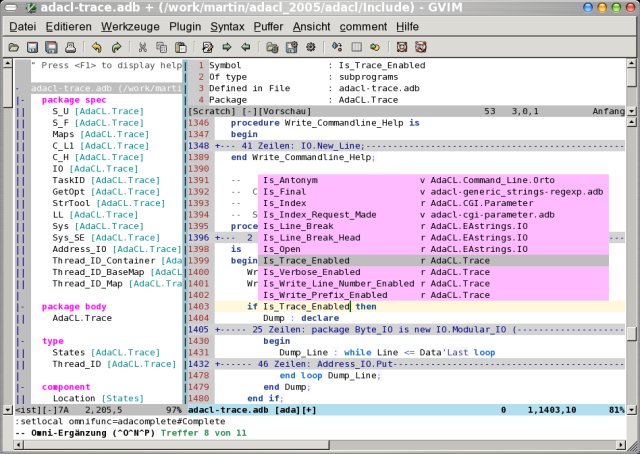640x454 pixels.
Task: Click the Save file floppy icon
Action: click(x=32, y=47)
